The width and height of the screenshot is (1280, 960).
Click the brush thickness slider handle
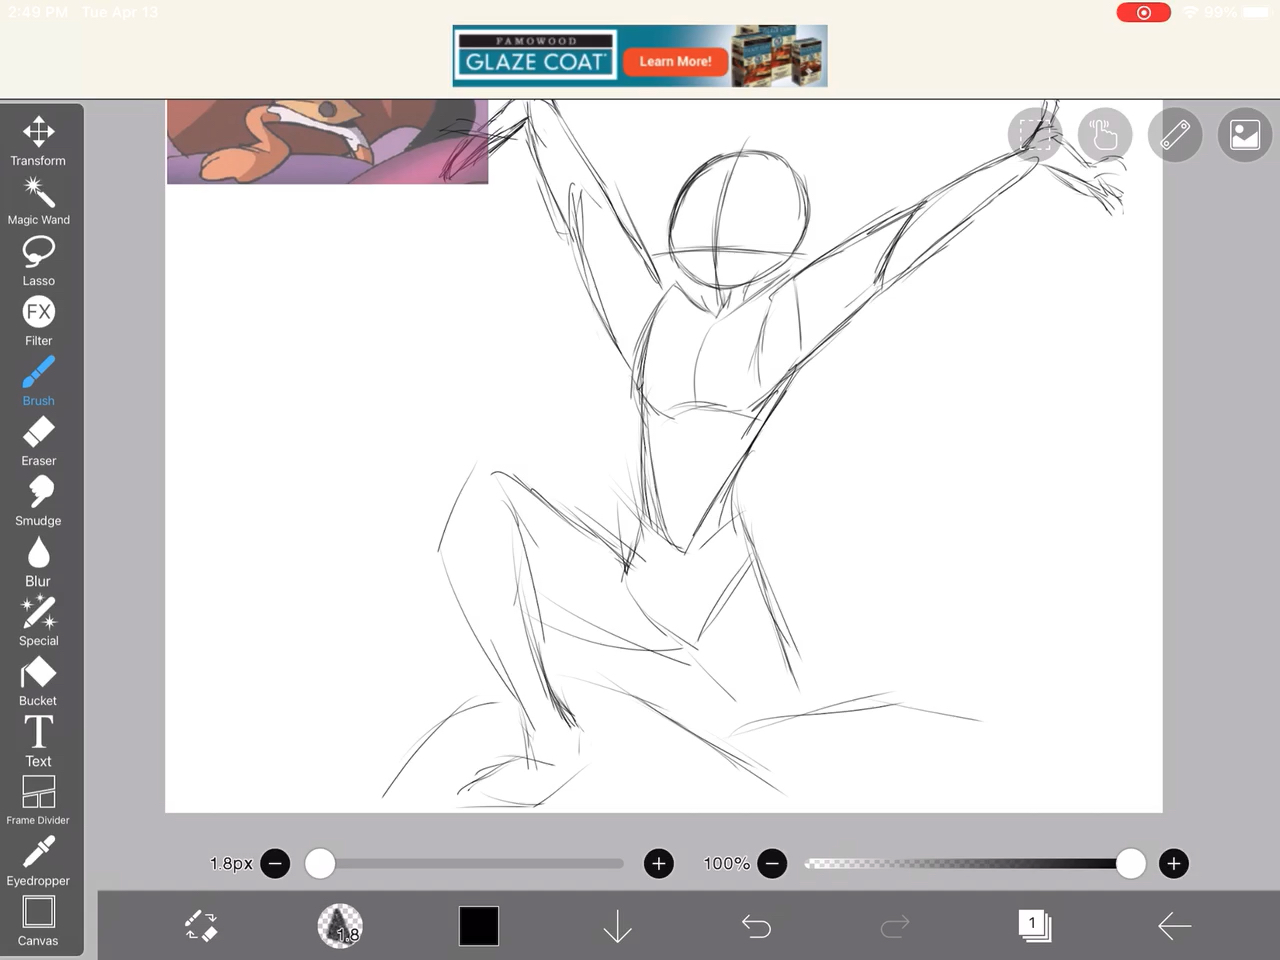(320, 863)
